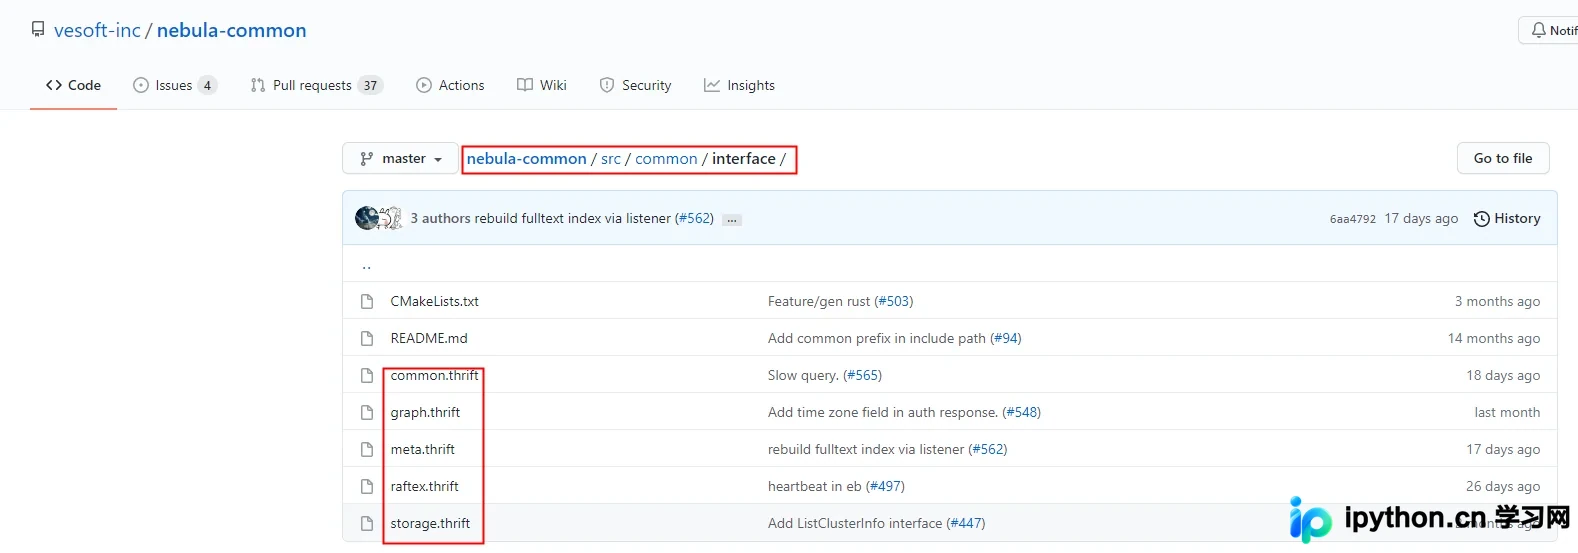Go to nebula-common in breadcrumb path
This screenshot has width=1578, height=553.
[x=526, y=158]
